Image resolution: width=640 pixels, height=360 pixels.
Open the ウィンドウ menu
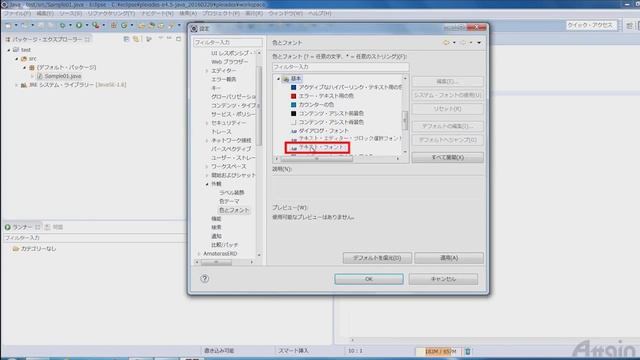point(285,13)
